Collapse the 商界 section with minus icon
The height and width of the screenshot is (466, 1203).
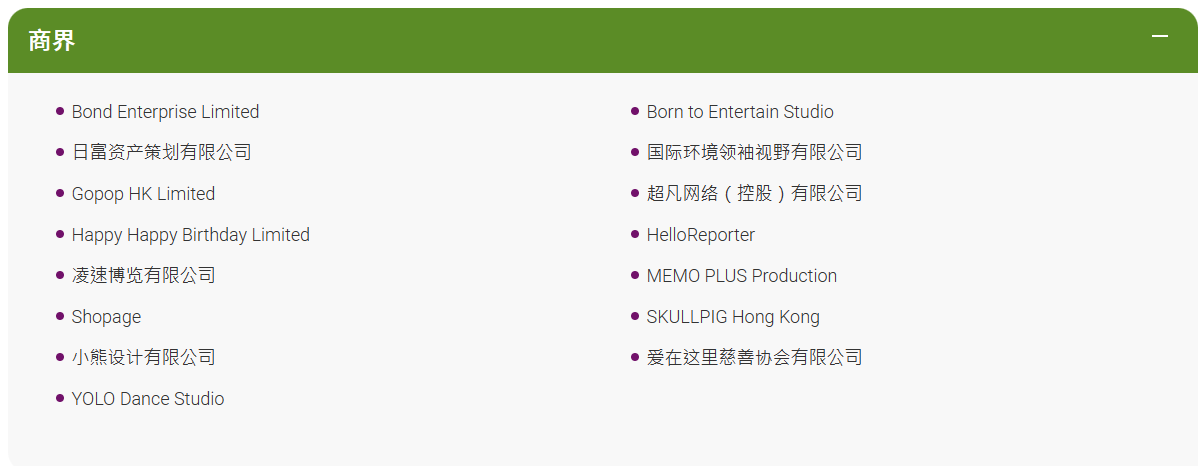pyautogui.click(x=1159, y=37)
